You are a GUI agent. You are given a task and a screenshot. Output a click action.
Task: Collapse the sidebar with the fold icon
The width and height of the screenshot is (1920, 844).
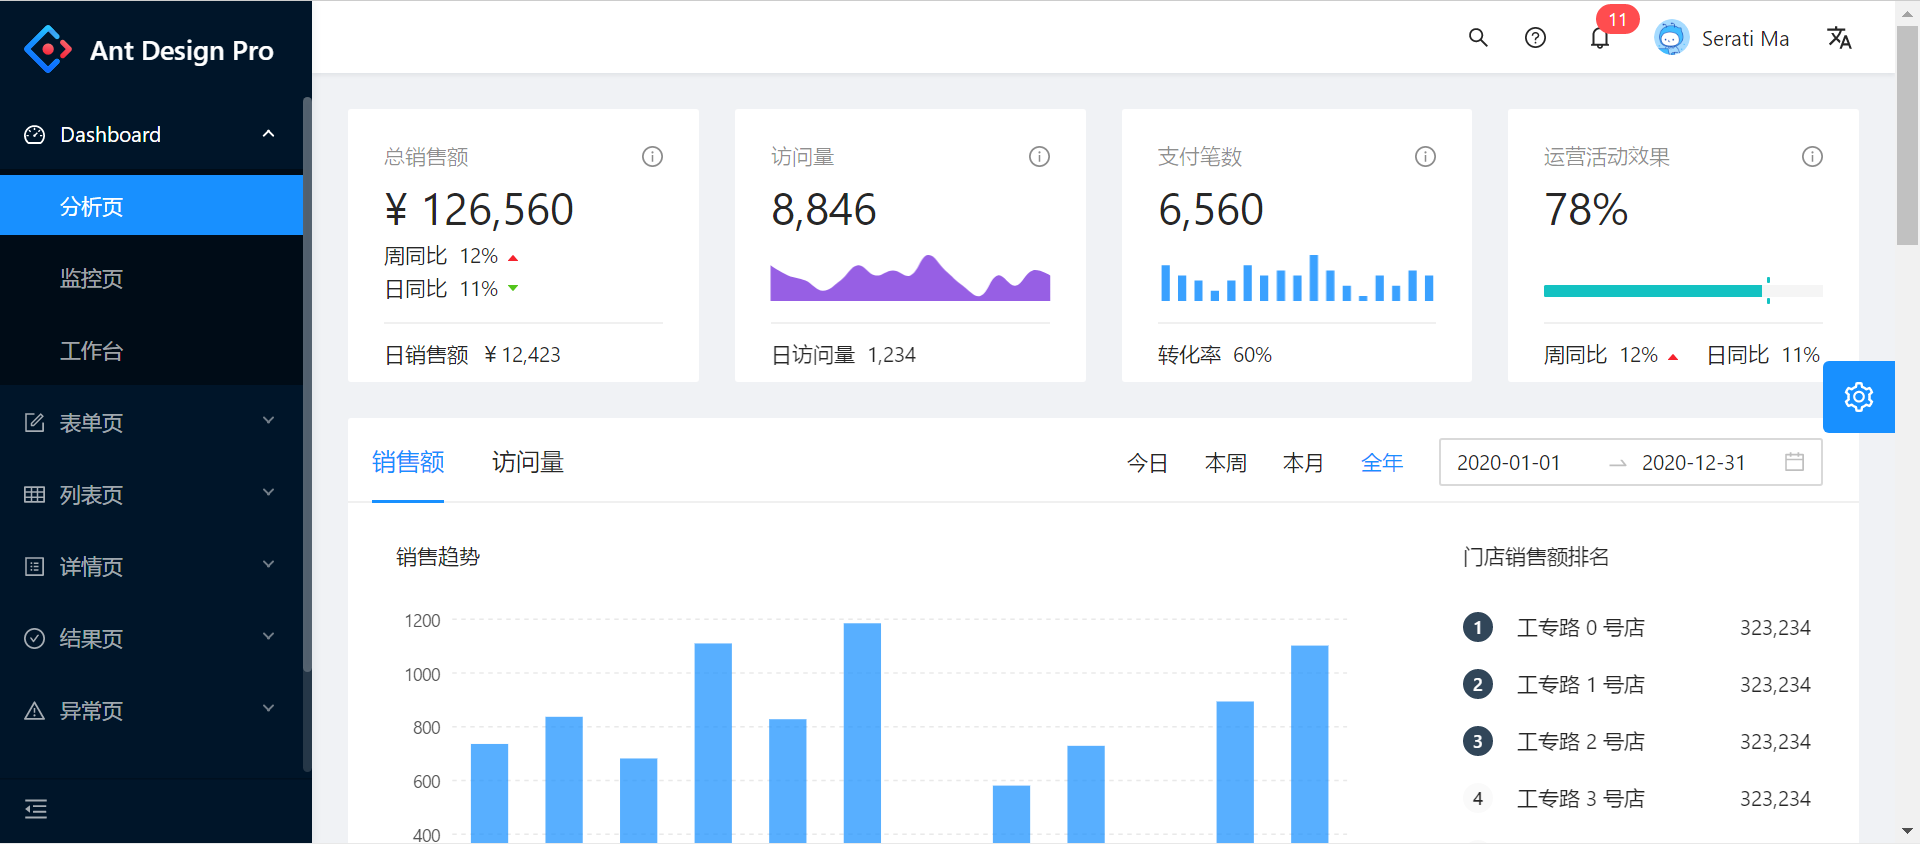click(36, 808)
